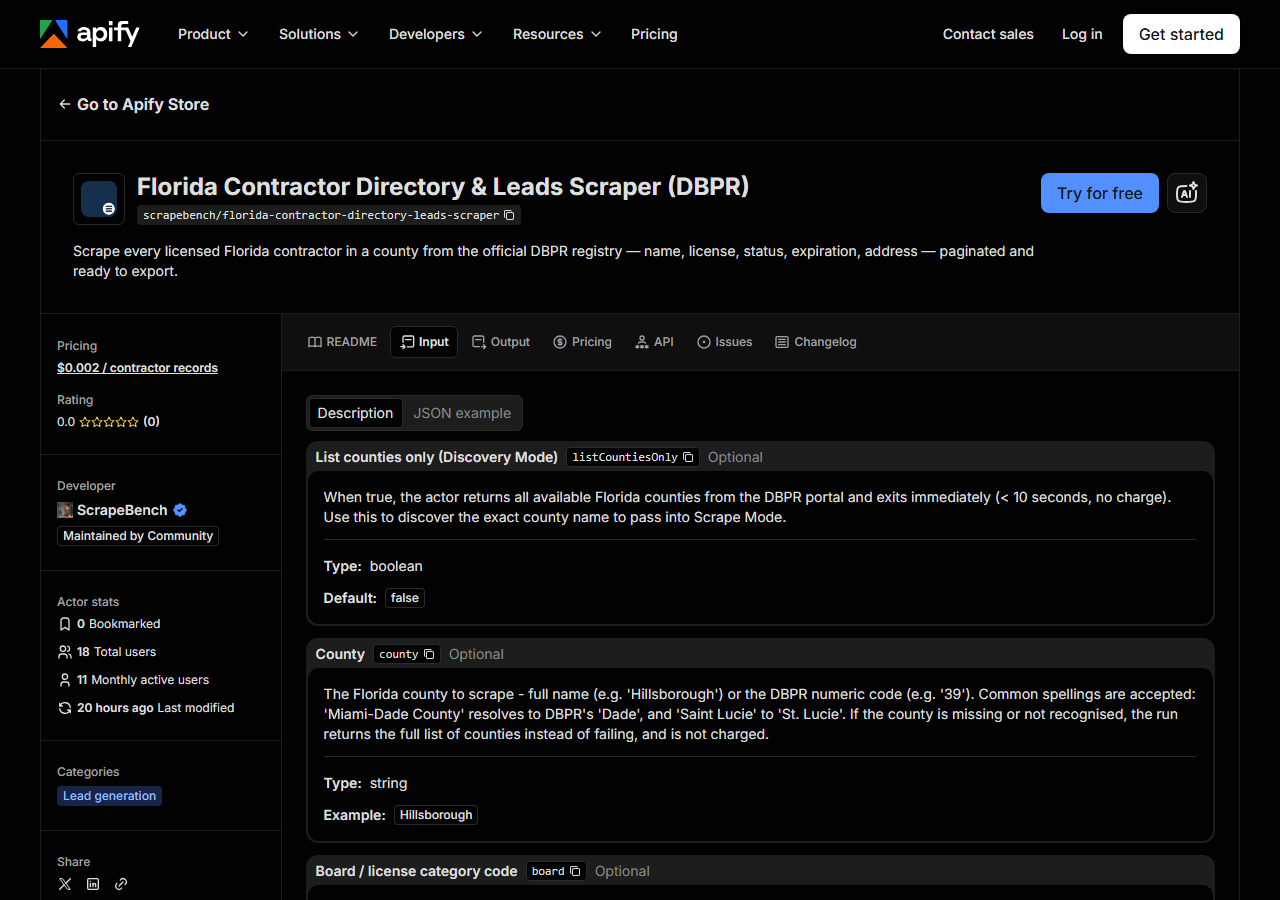1280x900 pixels.
Task: Click the 'Hillsborough' example value
Action: [x=436, y=815]
